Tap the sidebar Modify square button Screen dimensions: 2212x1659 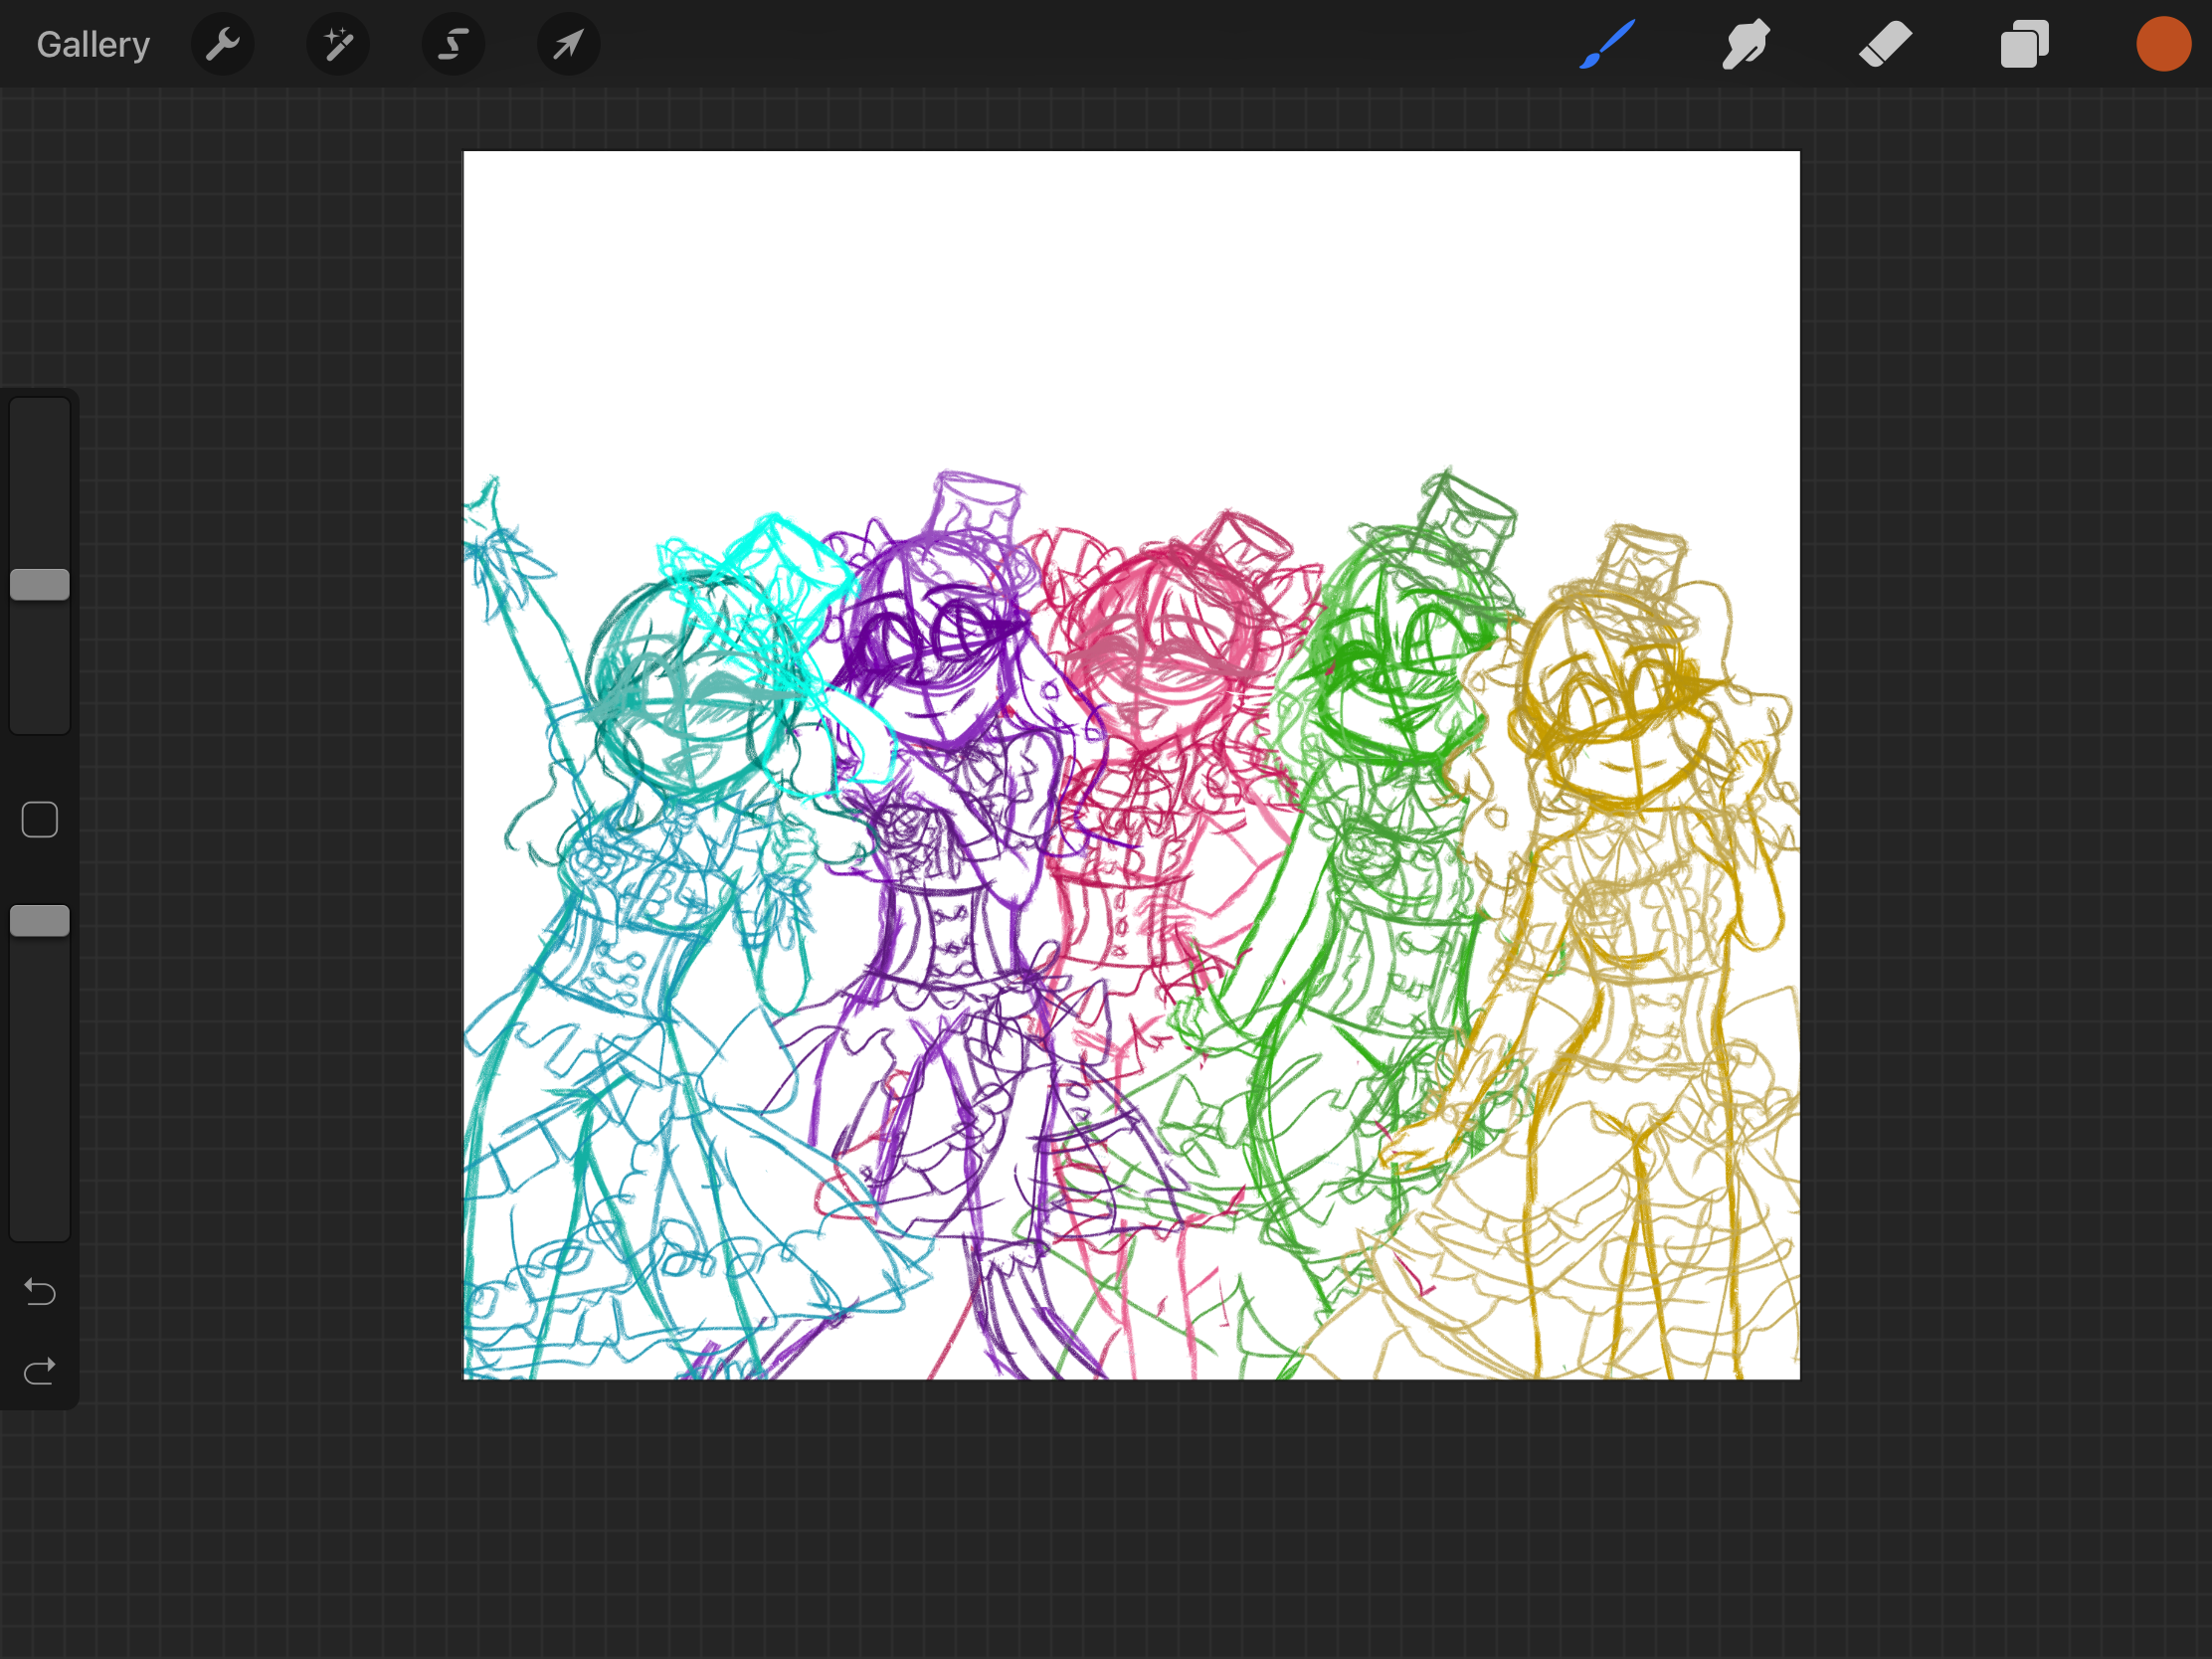tap(40, 820)
